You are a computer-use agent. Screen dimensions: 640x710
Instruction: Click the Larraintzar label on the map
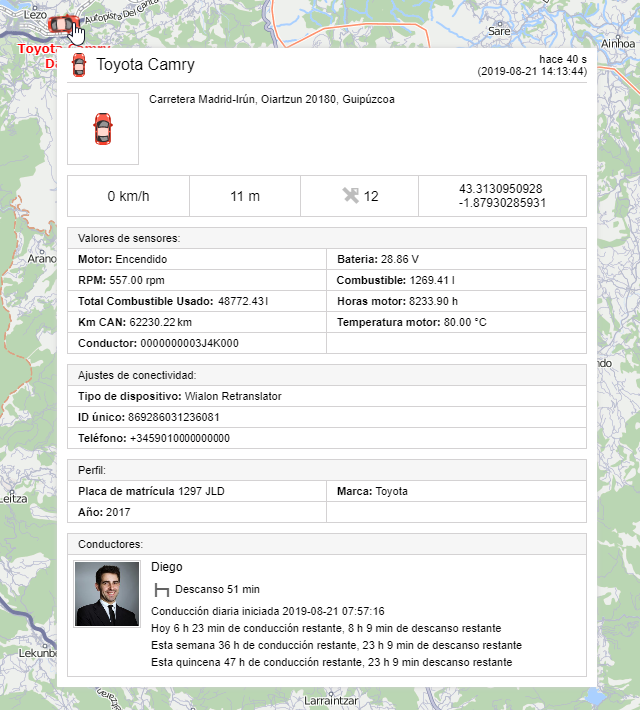pos(331,701)
